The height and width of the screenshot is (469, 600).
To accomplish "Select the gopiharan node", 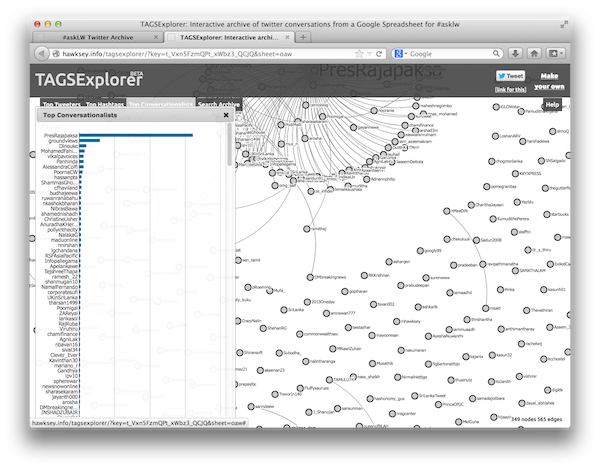I will point(345,291).
